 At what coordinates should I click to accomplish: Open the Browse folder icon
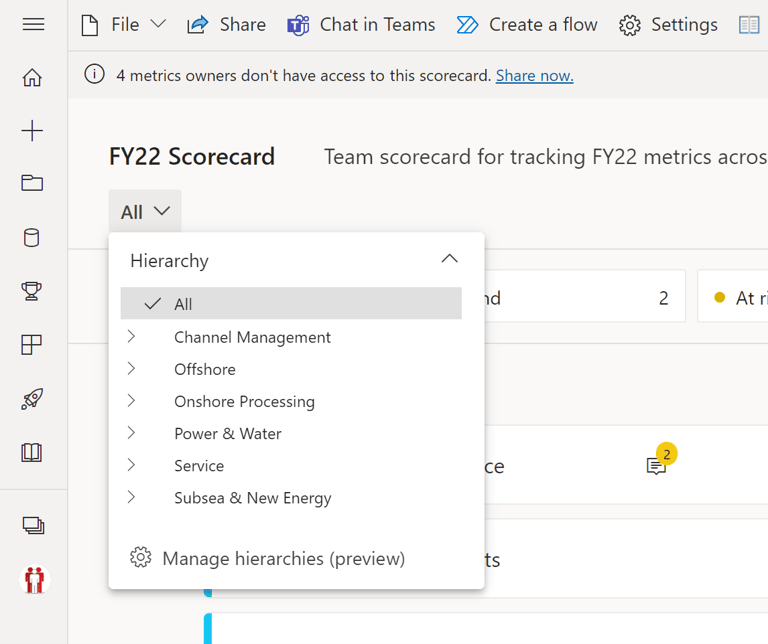point(32,183)
